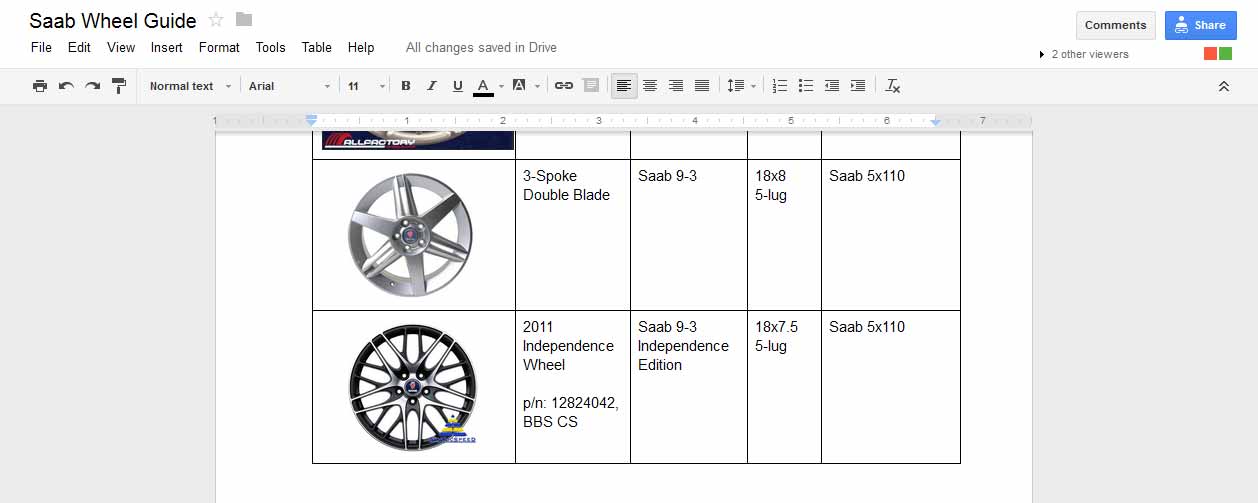Collapse the toolbar with double chevron
Image resolution: width=1258 pixels, height=503 pixels.
pyautogui.click(x=1223, y=86)
